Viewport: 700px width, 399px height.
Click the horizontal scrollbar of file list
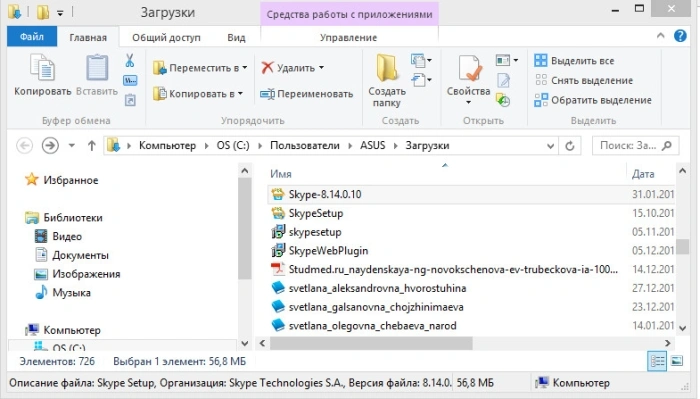pyautogui.click(x=371, y=343)
